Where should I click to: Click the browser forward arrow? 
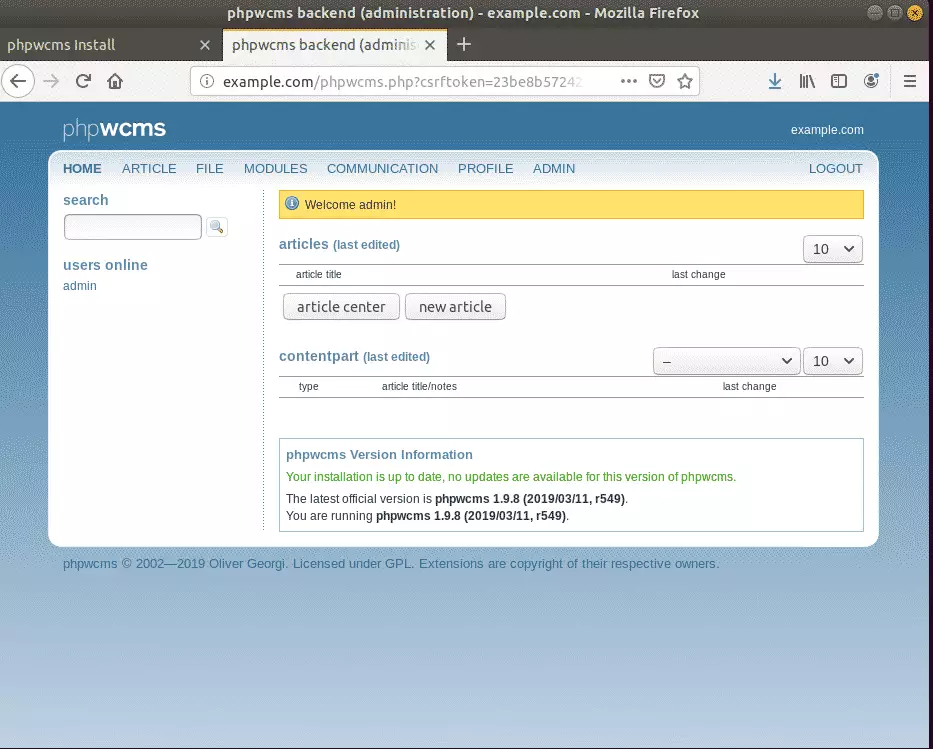tap(51, 81)
